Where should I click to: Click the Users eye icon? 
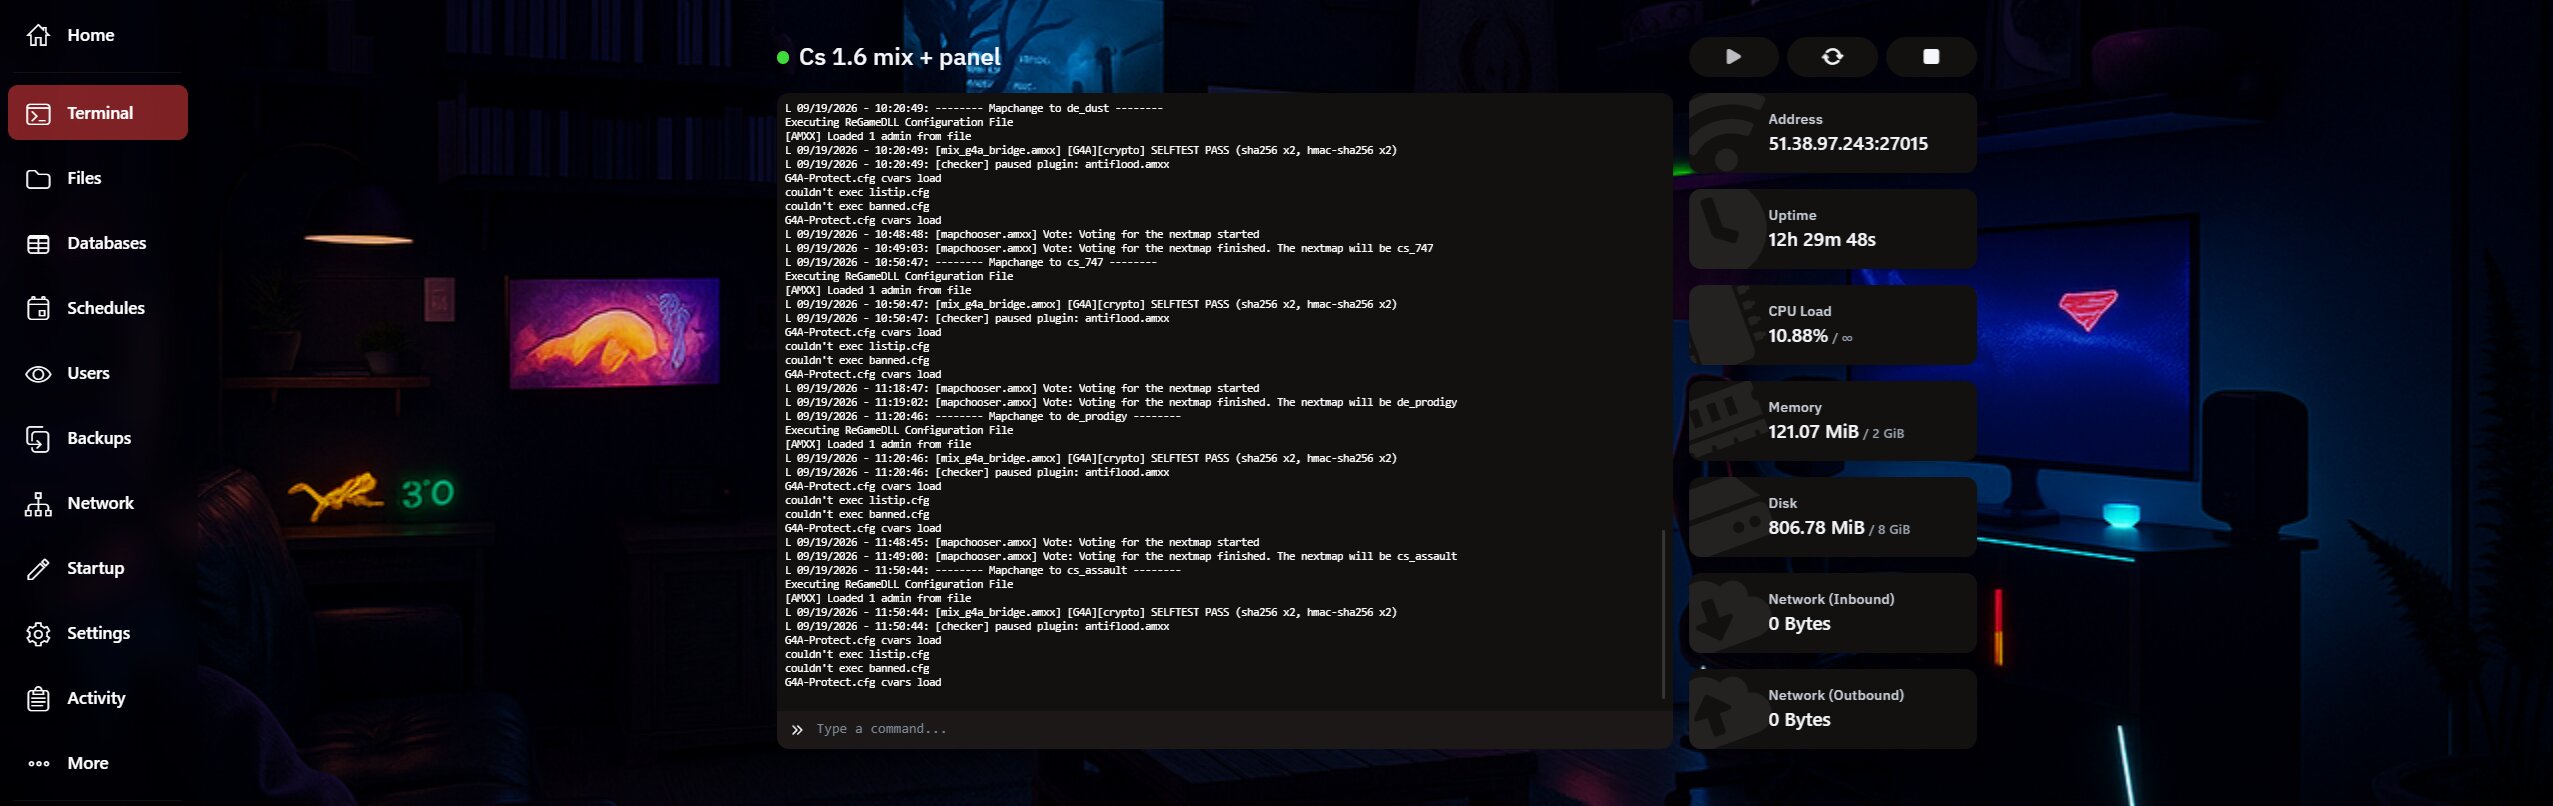38,374
